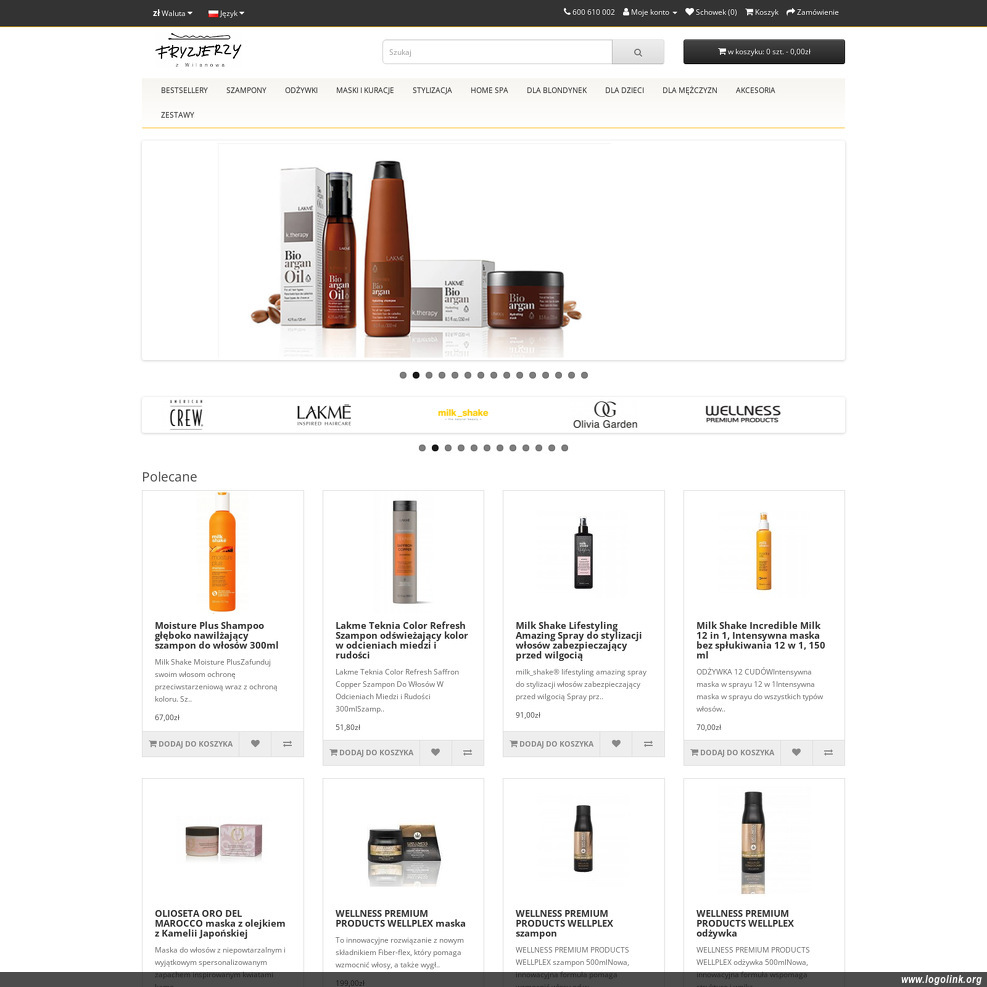Select the first banner slider dot
The image size is (987, 987).
point(403,375)
